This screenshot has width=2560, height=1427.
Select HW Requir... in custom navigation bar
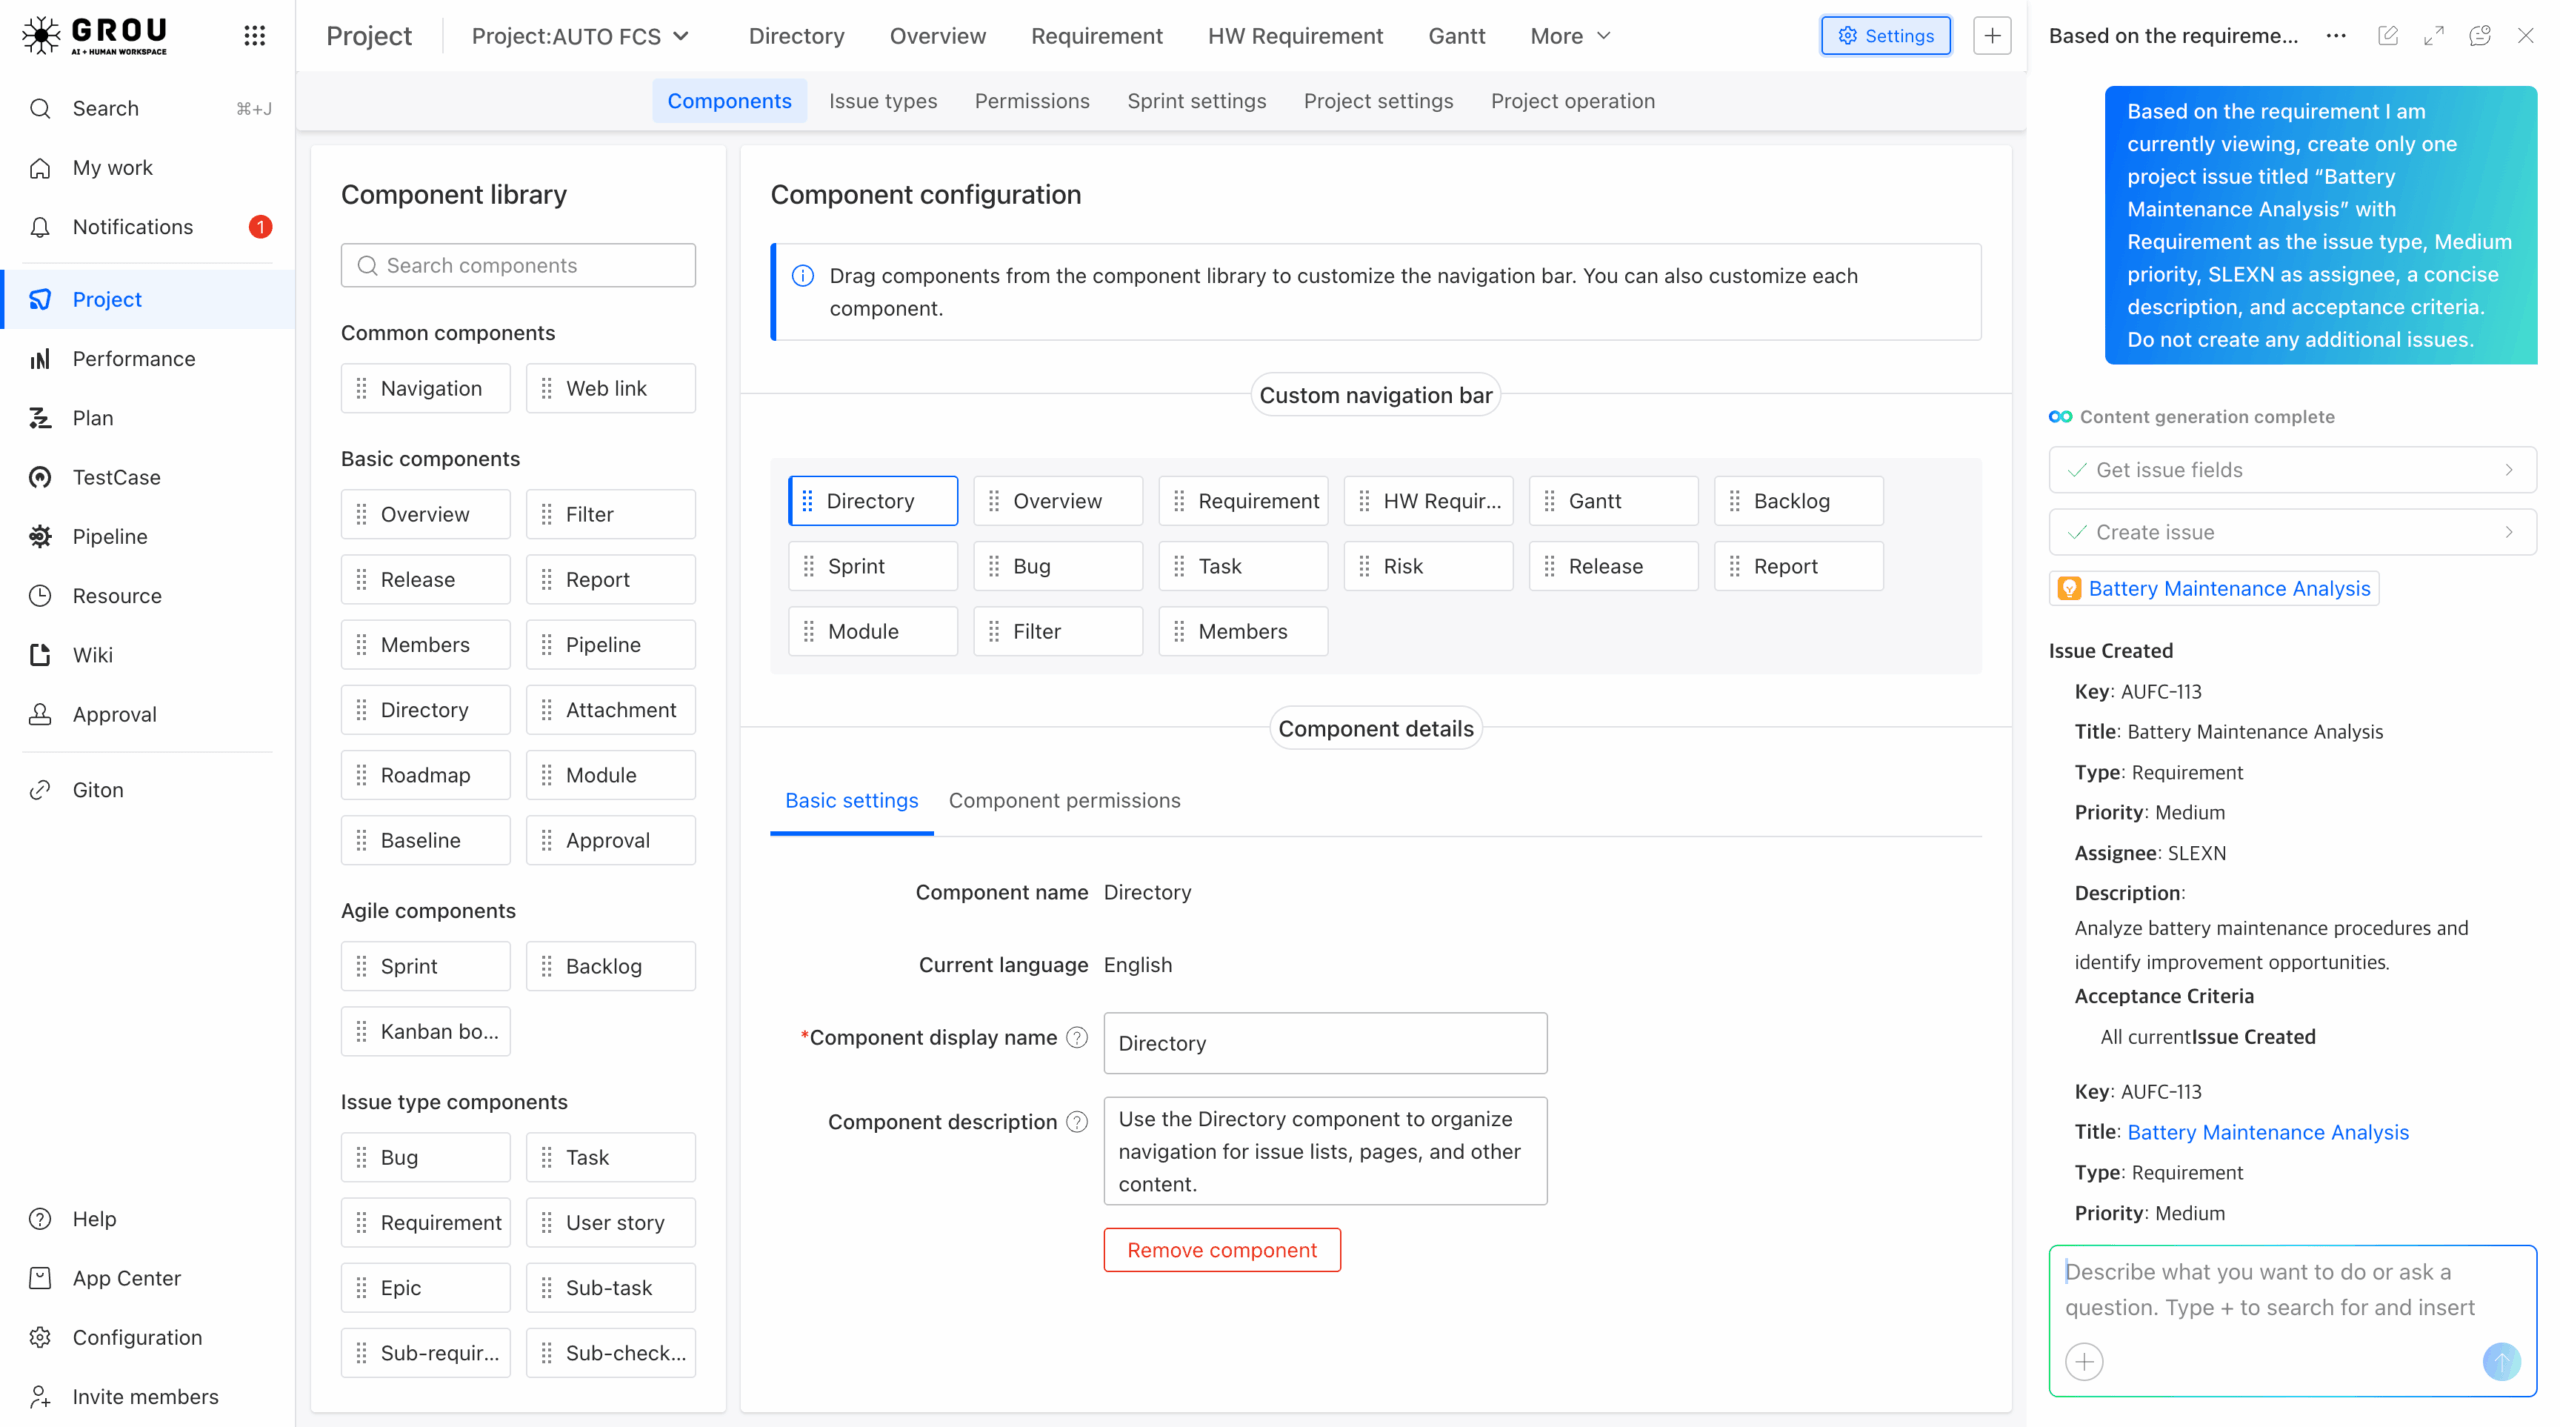point(1428,501)
